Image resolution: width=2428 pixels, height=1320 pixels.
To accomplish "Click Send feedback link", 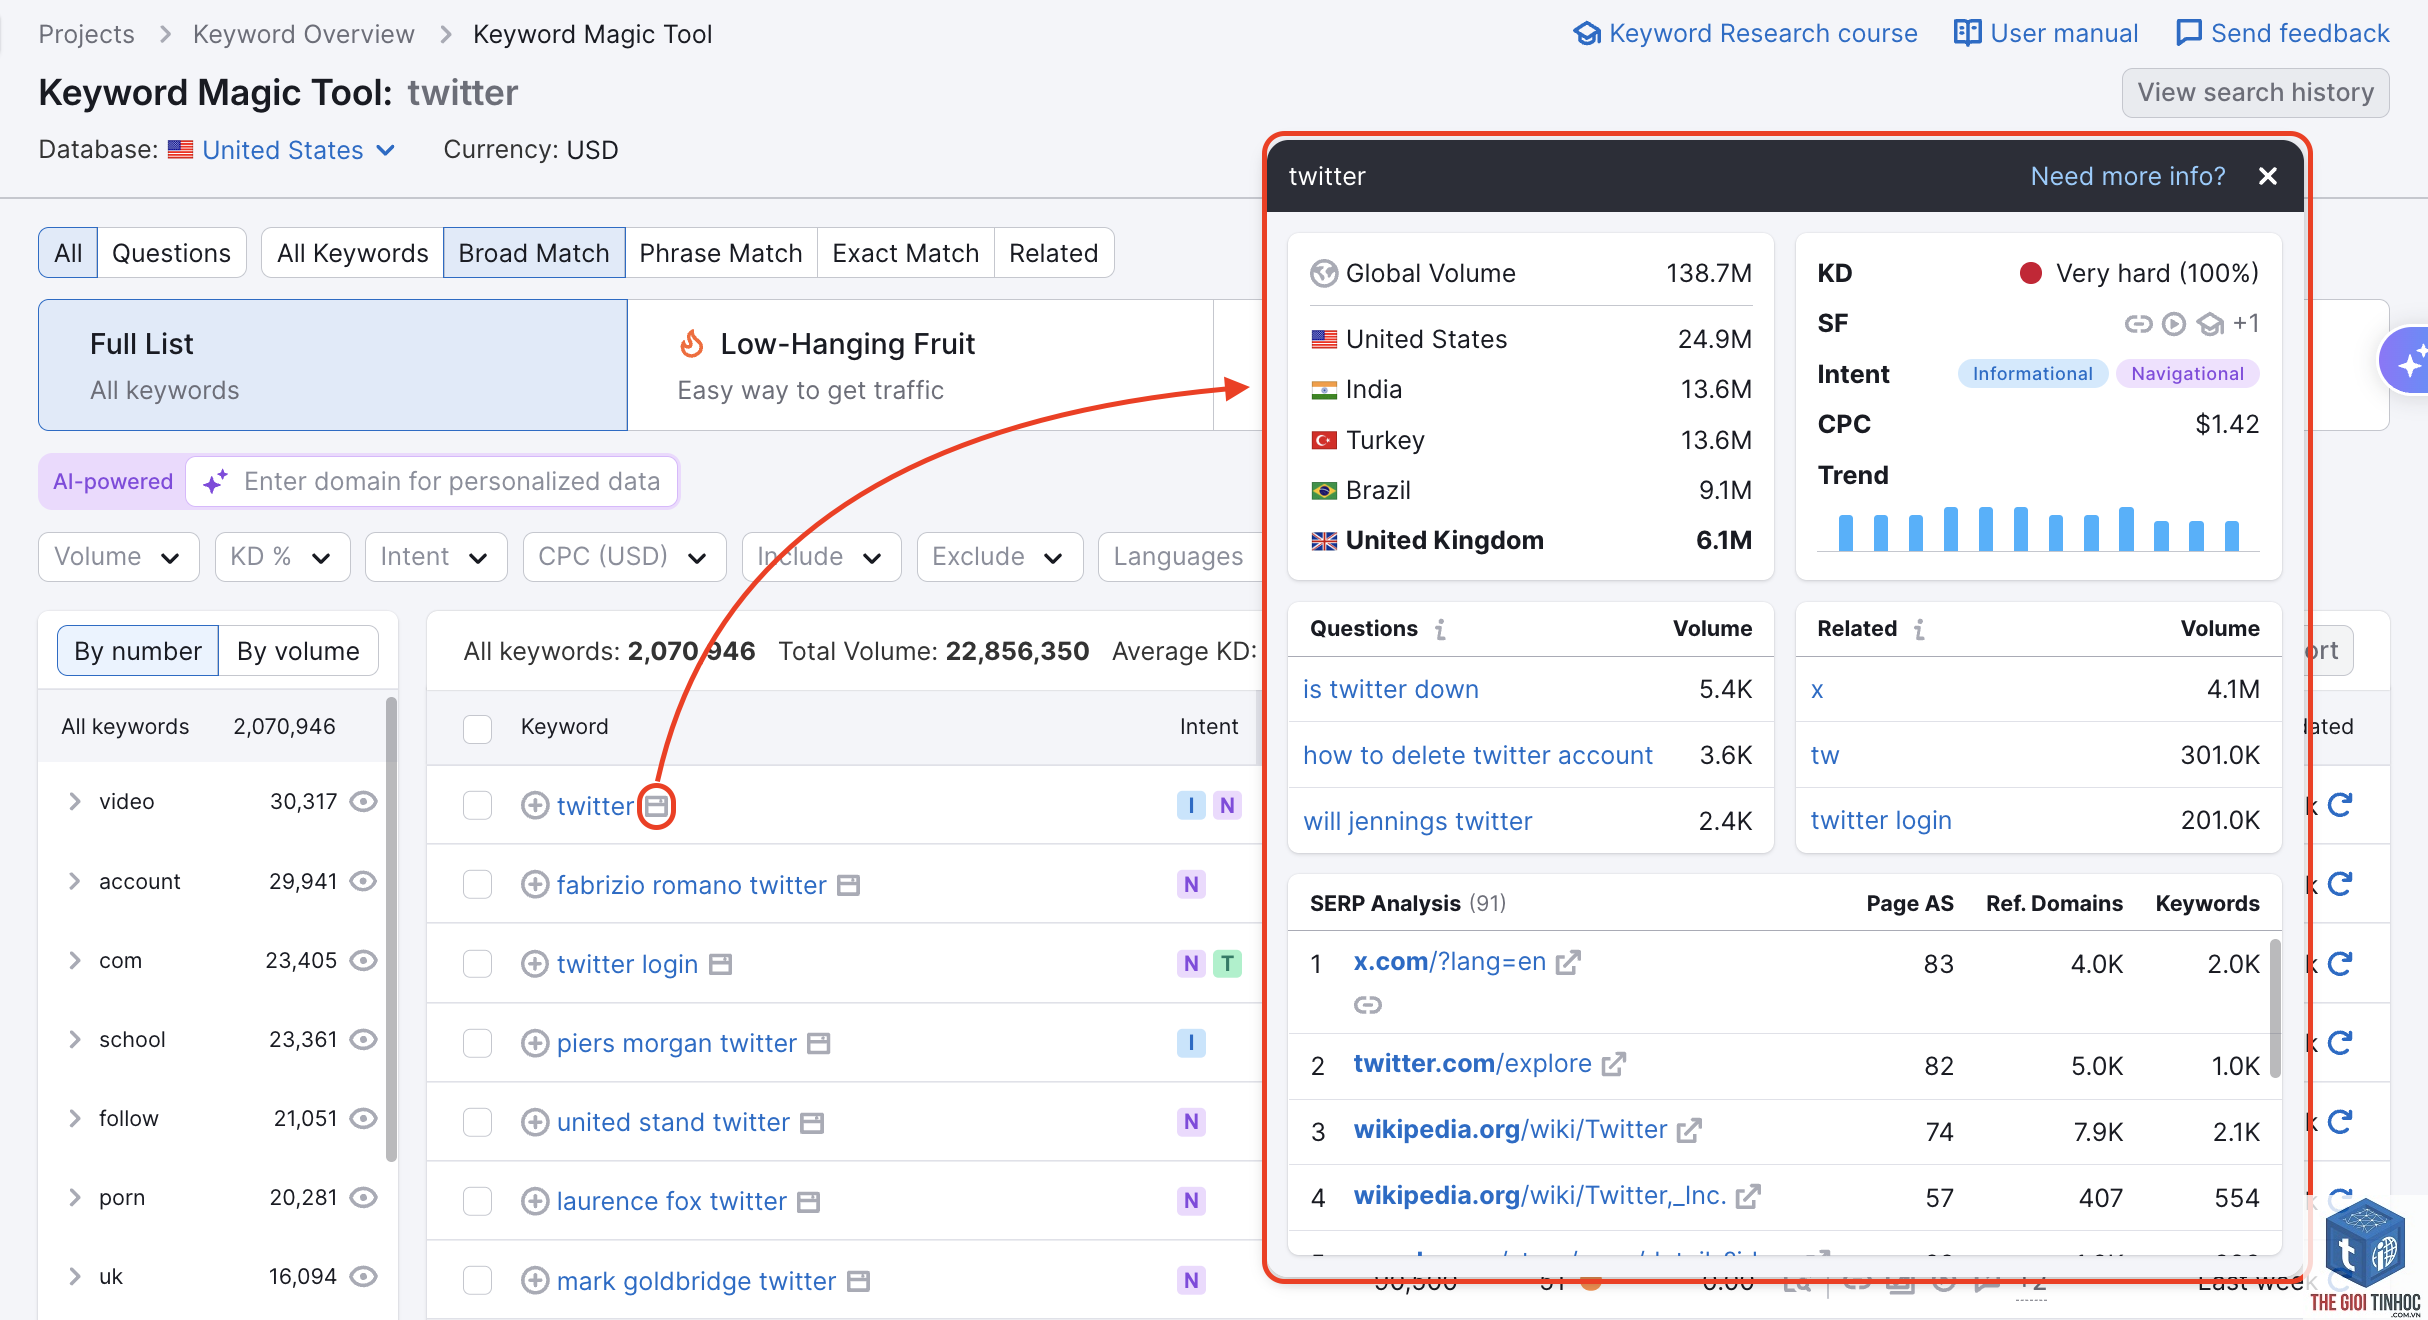I will (x=2283, y=33).
